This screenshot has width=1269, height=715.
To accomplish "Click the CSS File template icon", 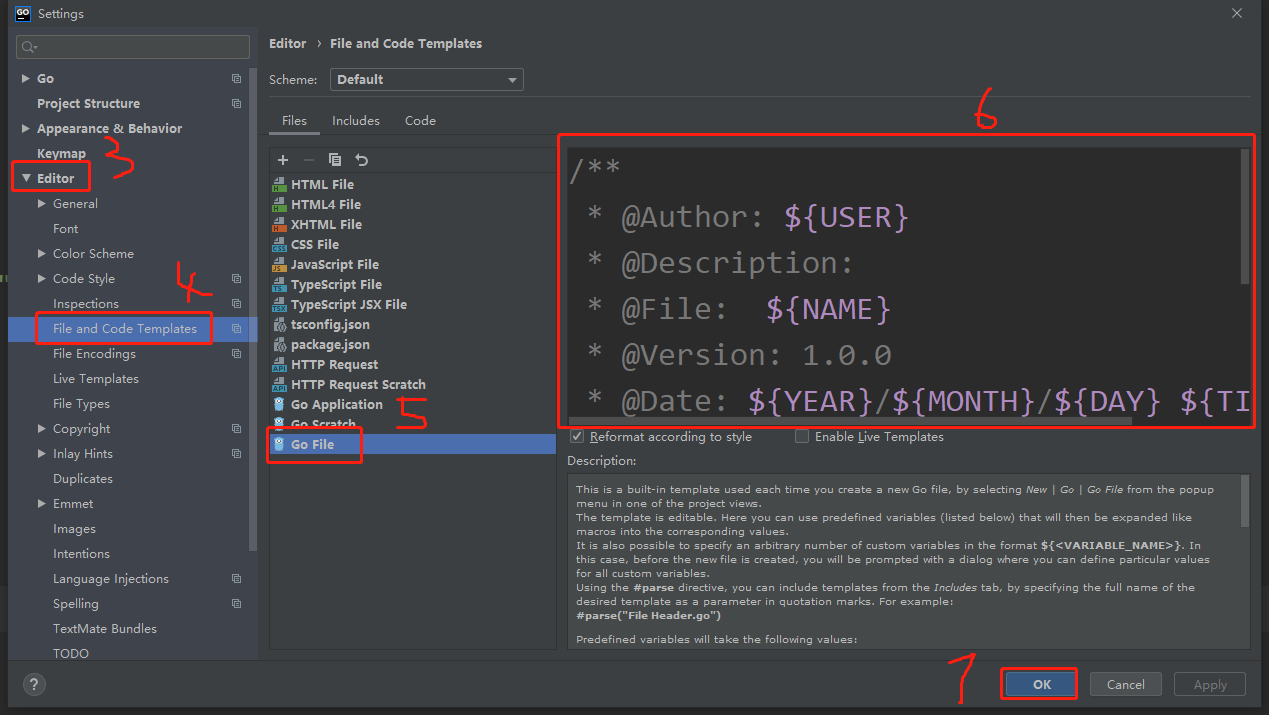I will (x=279, y=244).
